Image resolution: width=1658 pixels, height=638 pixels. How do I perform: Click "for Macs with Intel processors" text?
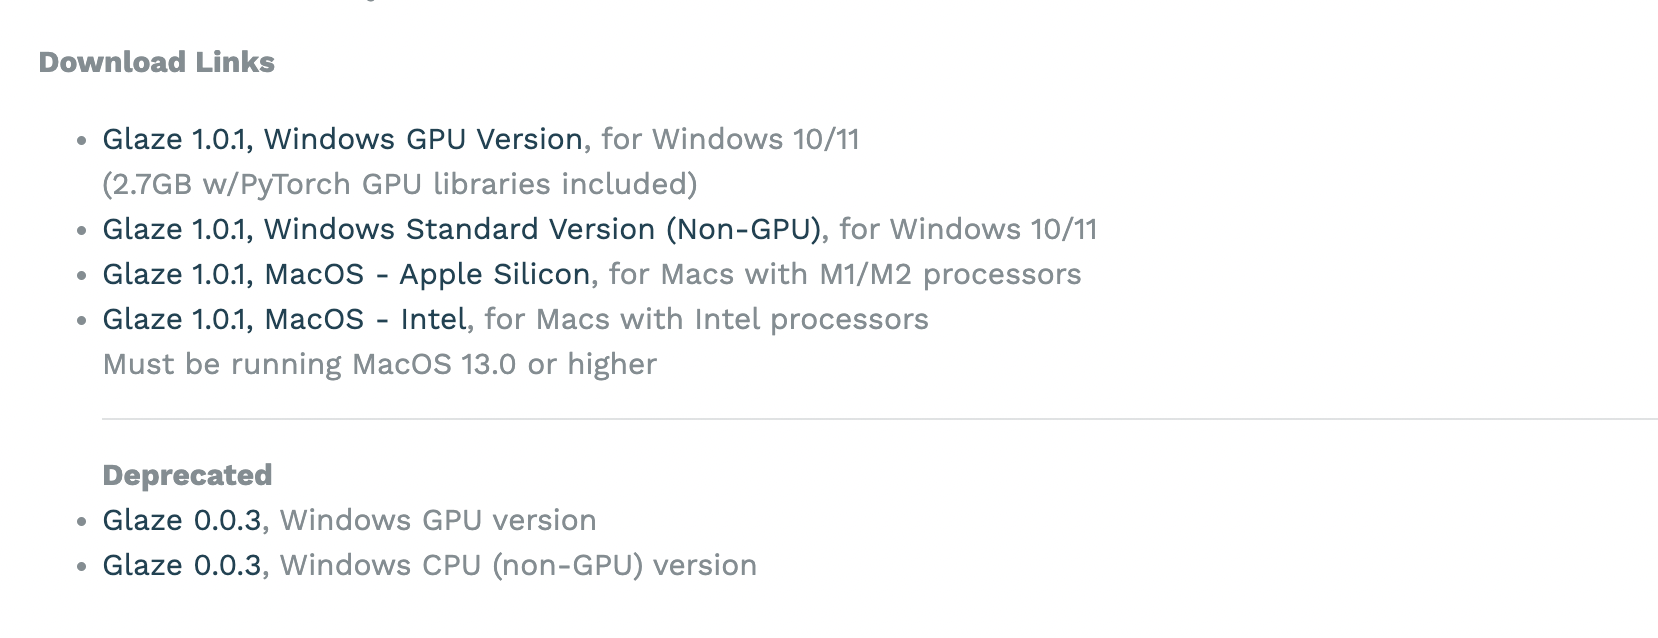click(706, 319)
